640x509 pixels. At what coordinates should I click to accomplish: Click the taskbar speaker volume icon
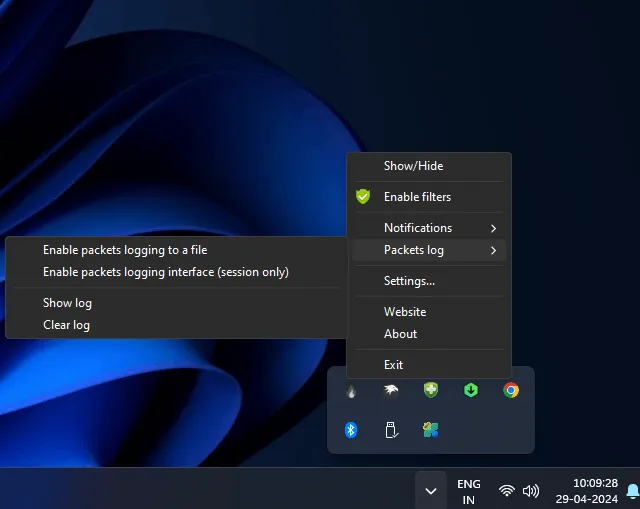pos(531,491)
